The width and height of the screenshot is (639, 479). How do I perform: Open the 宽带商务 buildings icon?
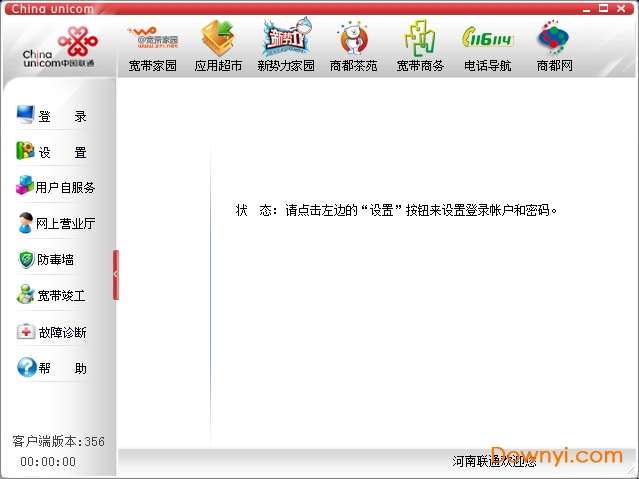tap(420, 38)
